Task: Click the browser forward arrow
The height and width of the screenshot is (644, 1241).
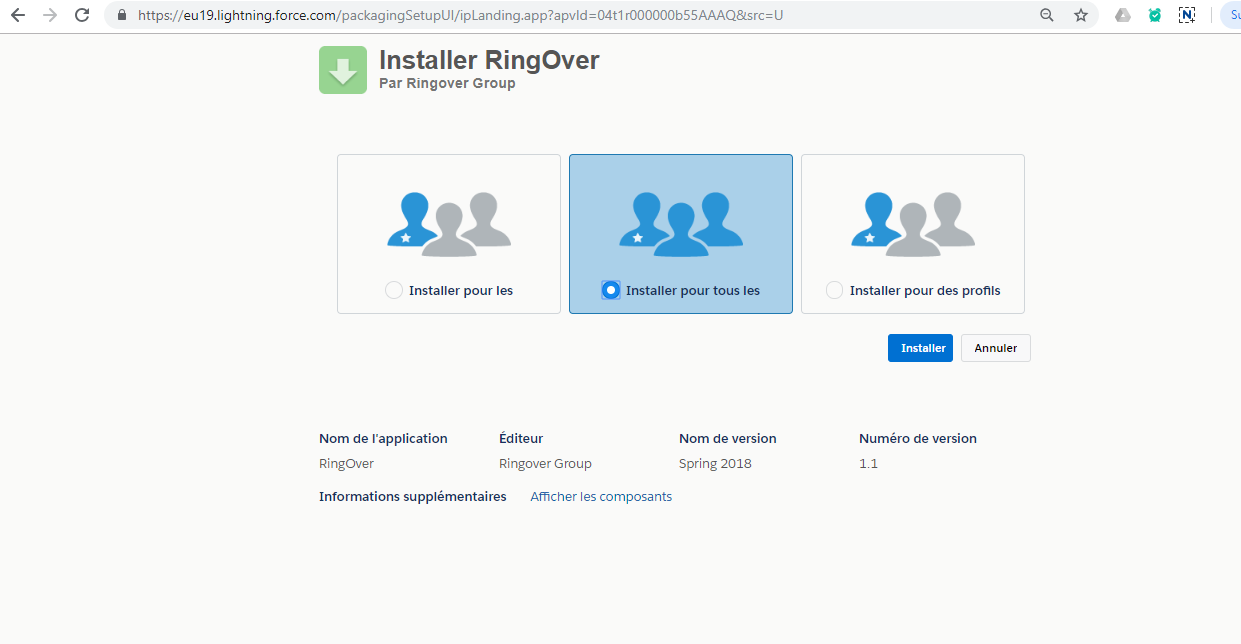Action: click(x=50, y=15)
